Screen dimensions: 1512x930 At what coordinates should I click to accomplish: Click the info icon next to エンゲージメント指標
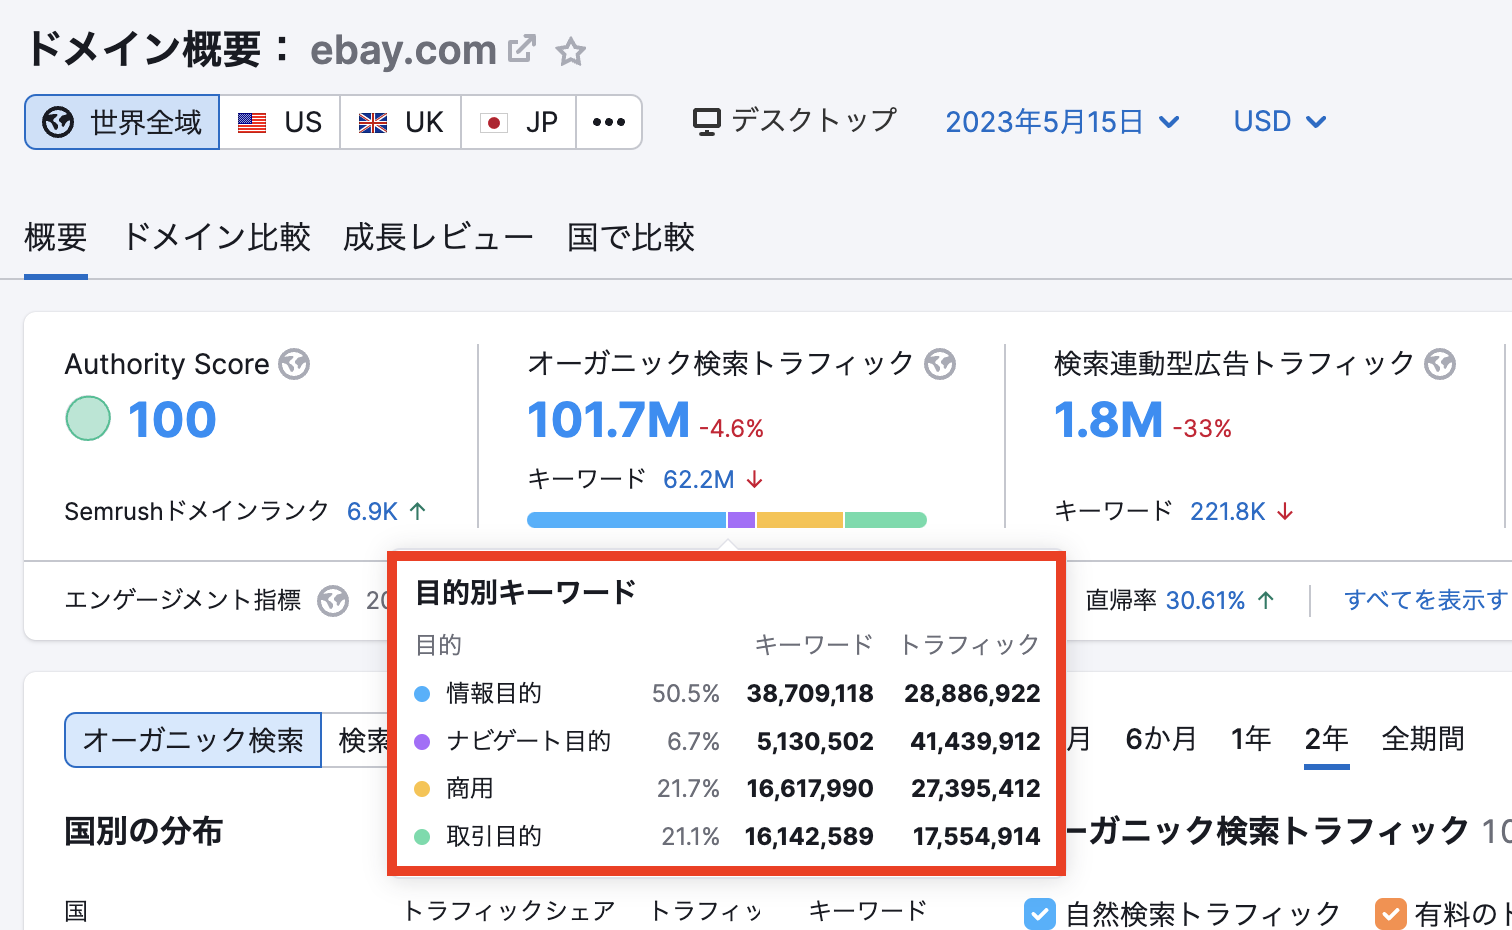pos(332,601)
